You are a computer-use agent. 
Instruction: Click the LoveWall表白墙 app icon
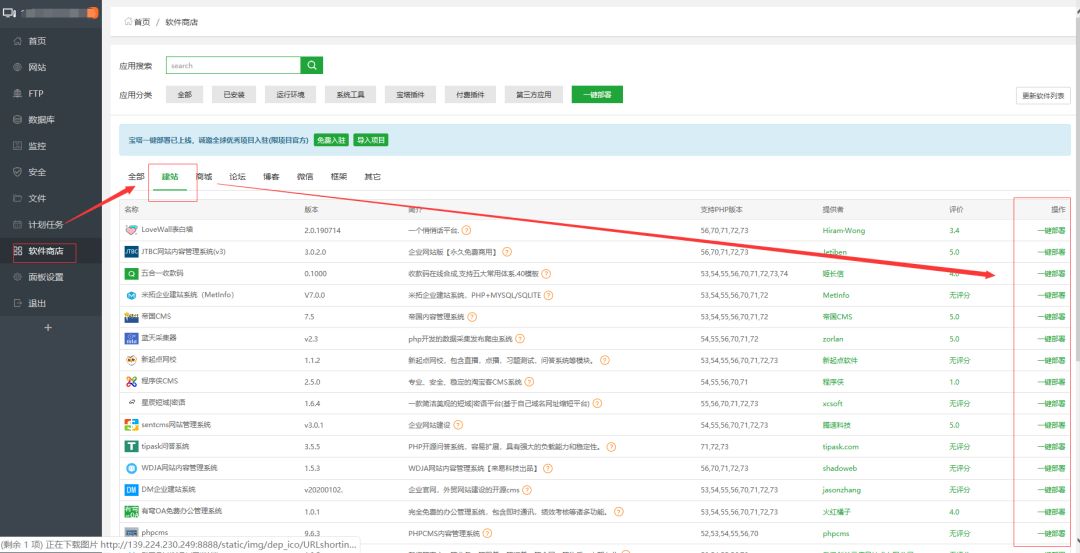pyautogui.click(x=131, y=230)
